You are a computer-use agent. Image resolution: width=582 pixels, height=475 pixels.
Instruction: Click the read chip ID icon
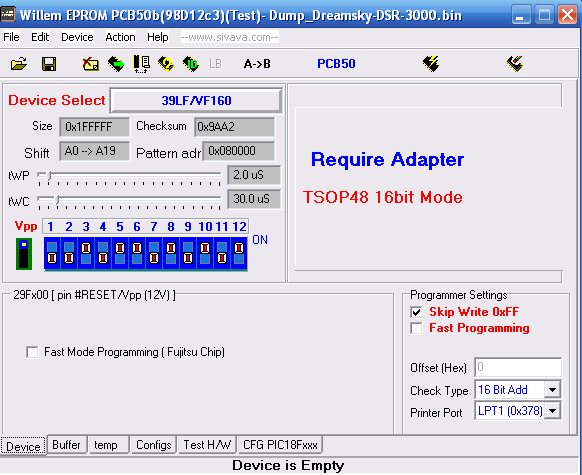click(x=191, y=64)
